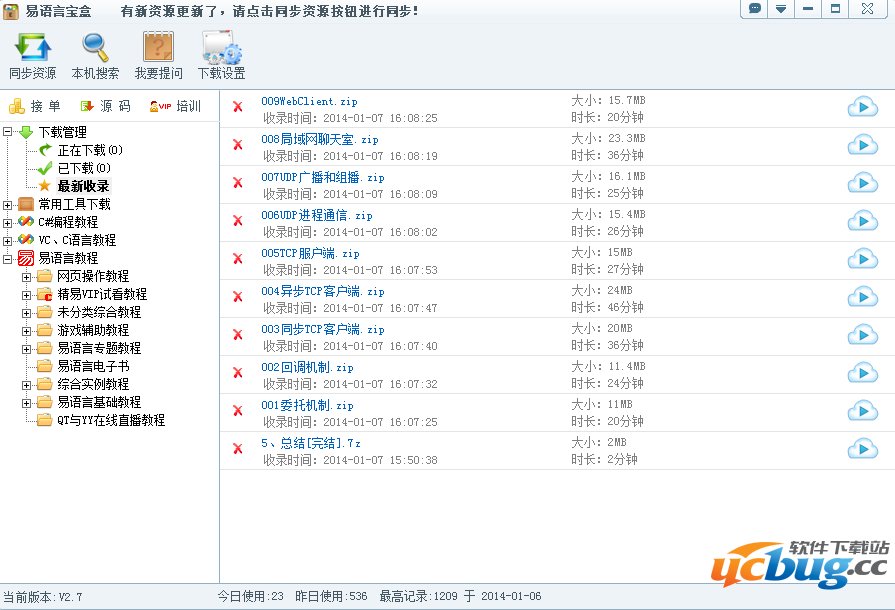
Task: Open the chat message icon in title bar
Action: 755,9
